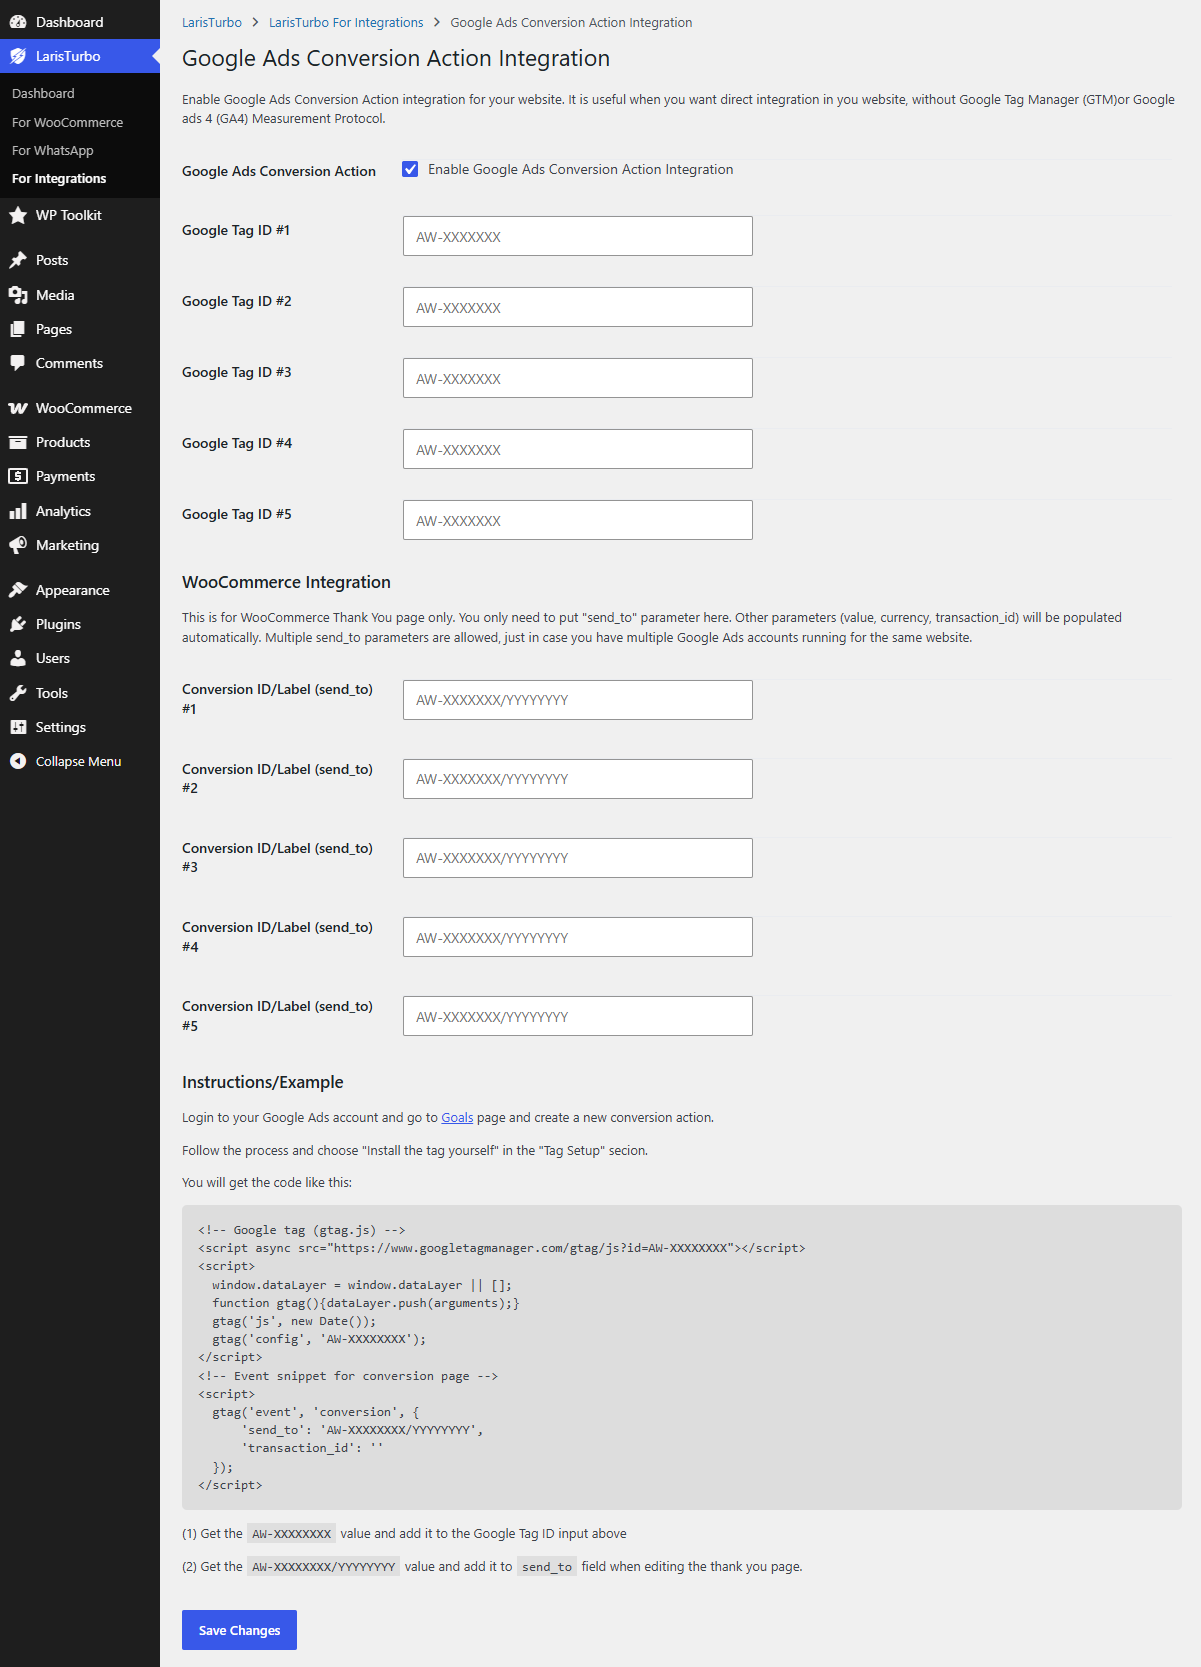Click the WooCommerce logo icon
Screen dimensions: 1201x1667
click(18, 408)
